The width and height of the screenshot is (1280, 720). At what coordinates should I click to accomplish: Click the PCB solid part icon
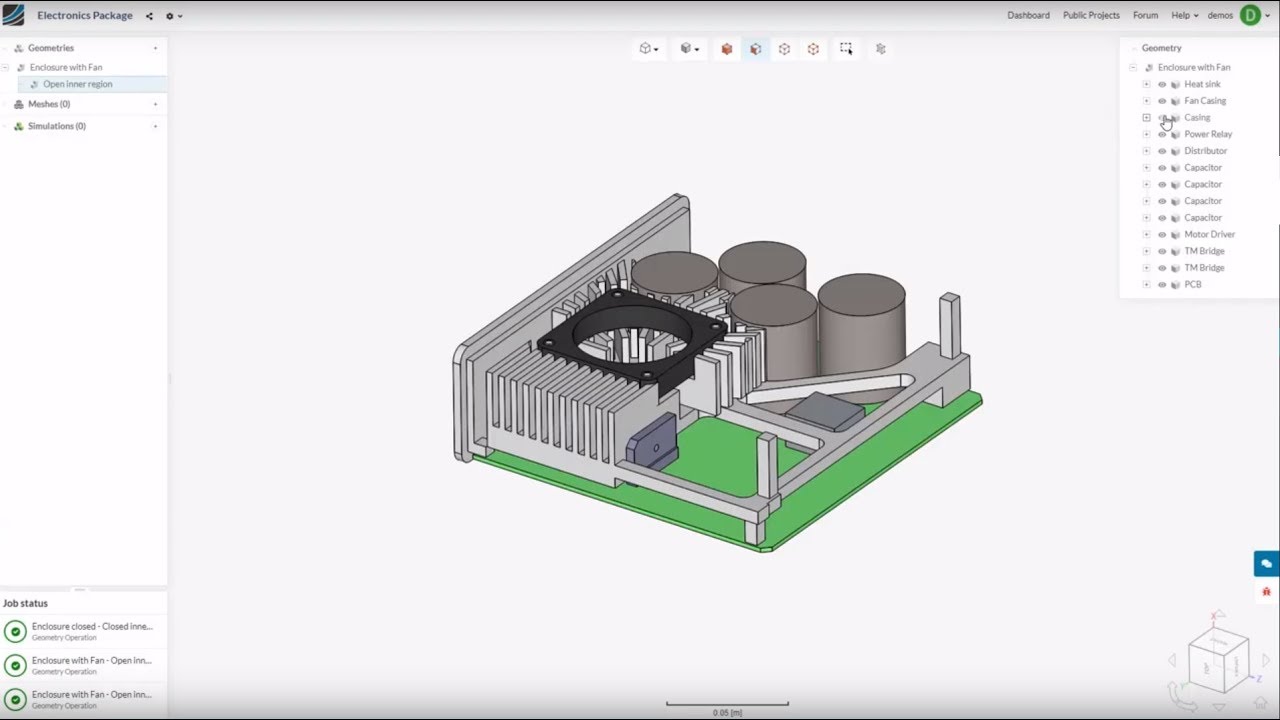pyautogui.click(x=1175, y=285)
